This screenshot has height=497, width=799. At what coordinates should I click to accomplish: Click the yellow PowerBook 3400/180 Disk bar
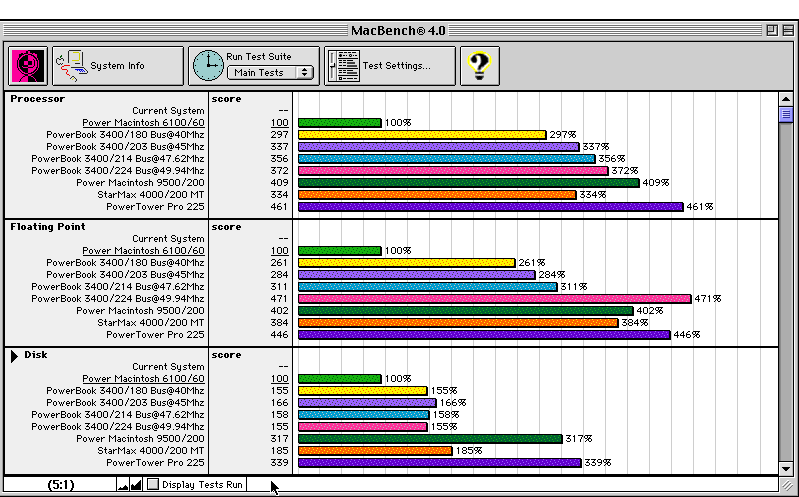(363, 391)
